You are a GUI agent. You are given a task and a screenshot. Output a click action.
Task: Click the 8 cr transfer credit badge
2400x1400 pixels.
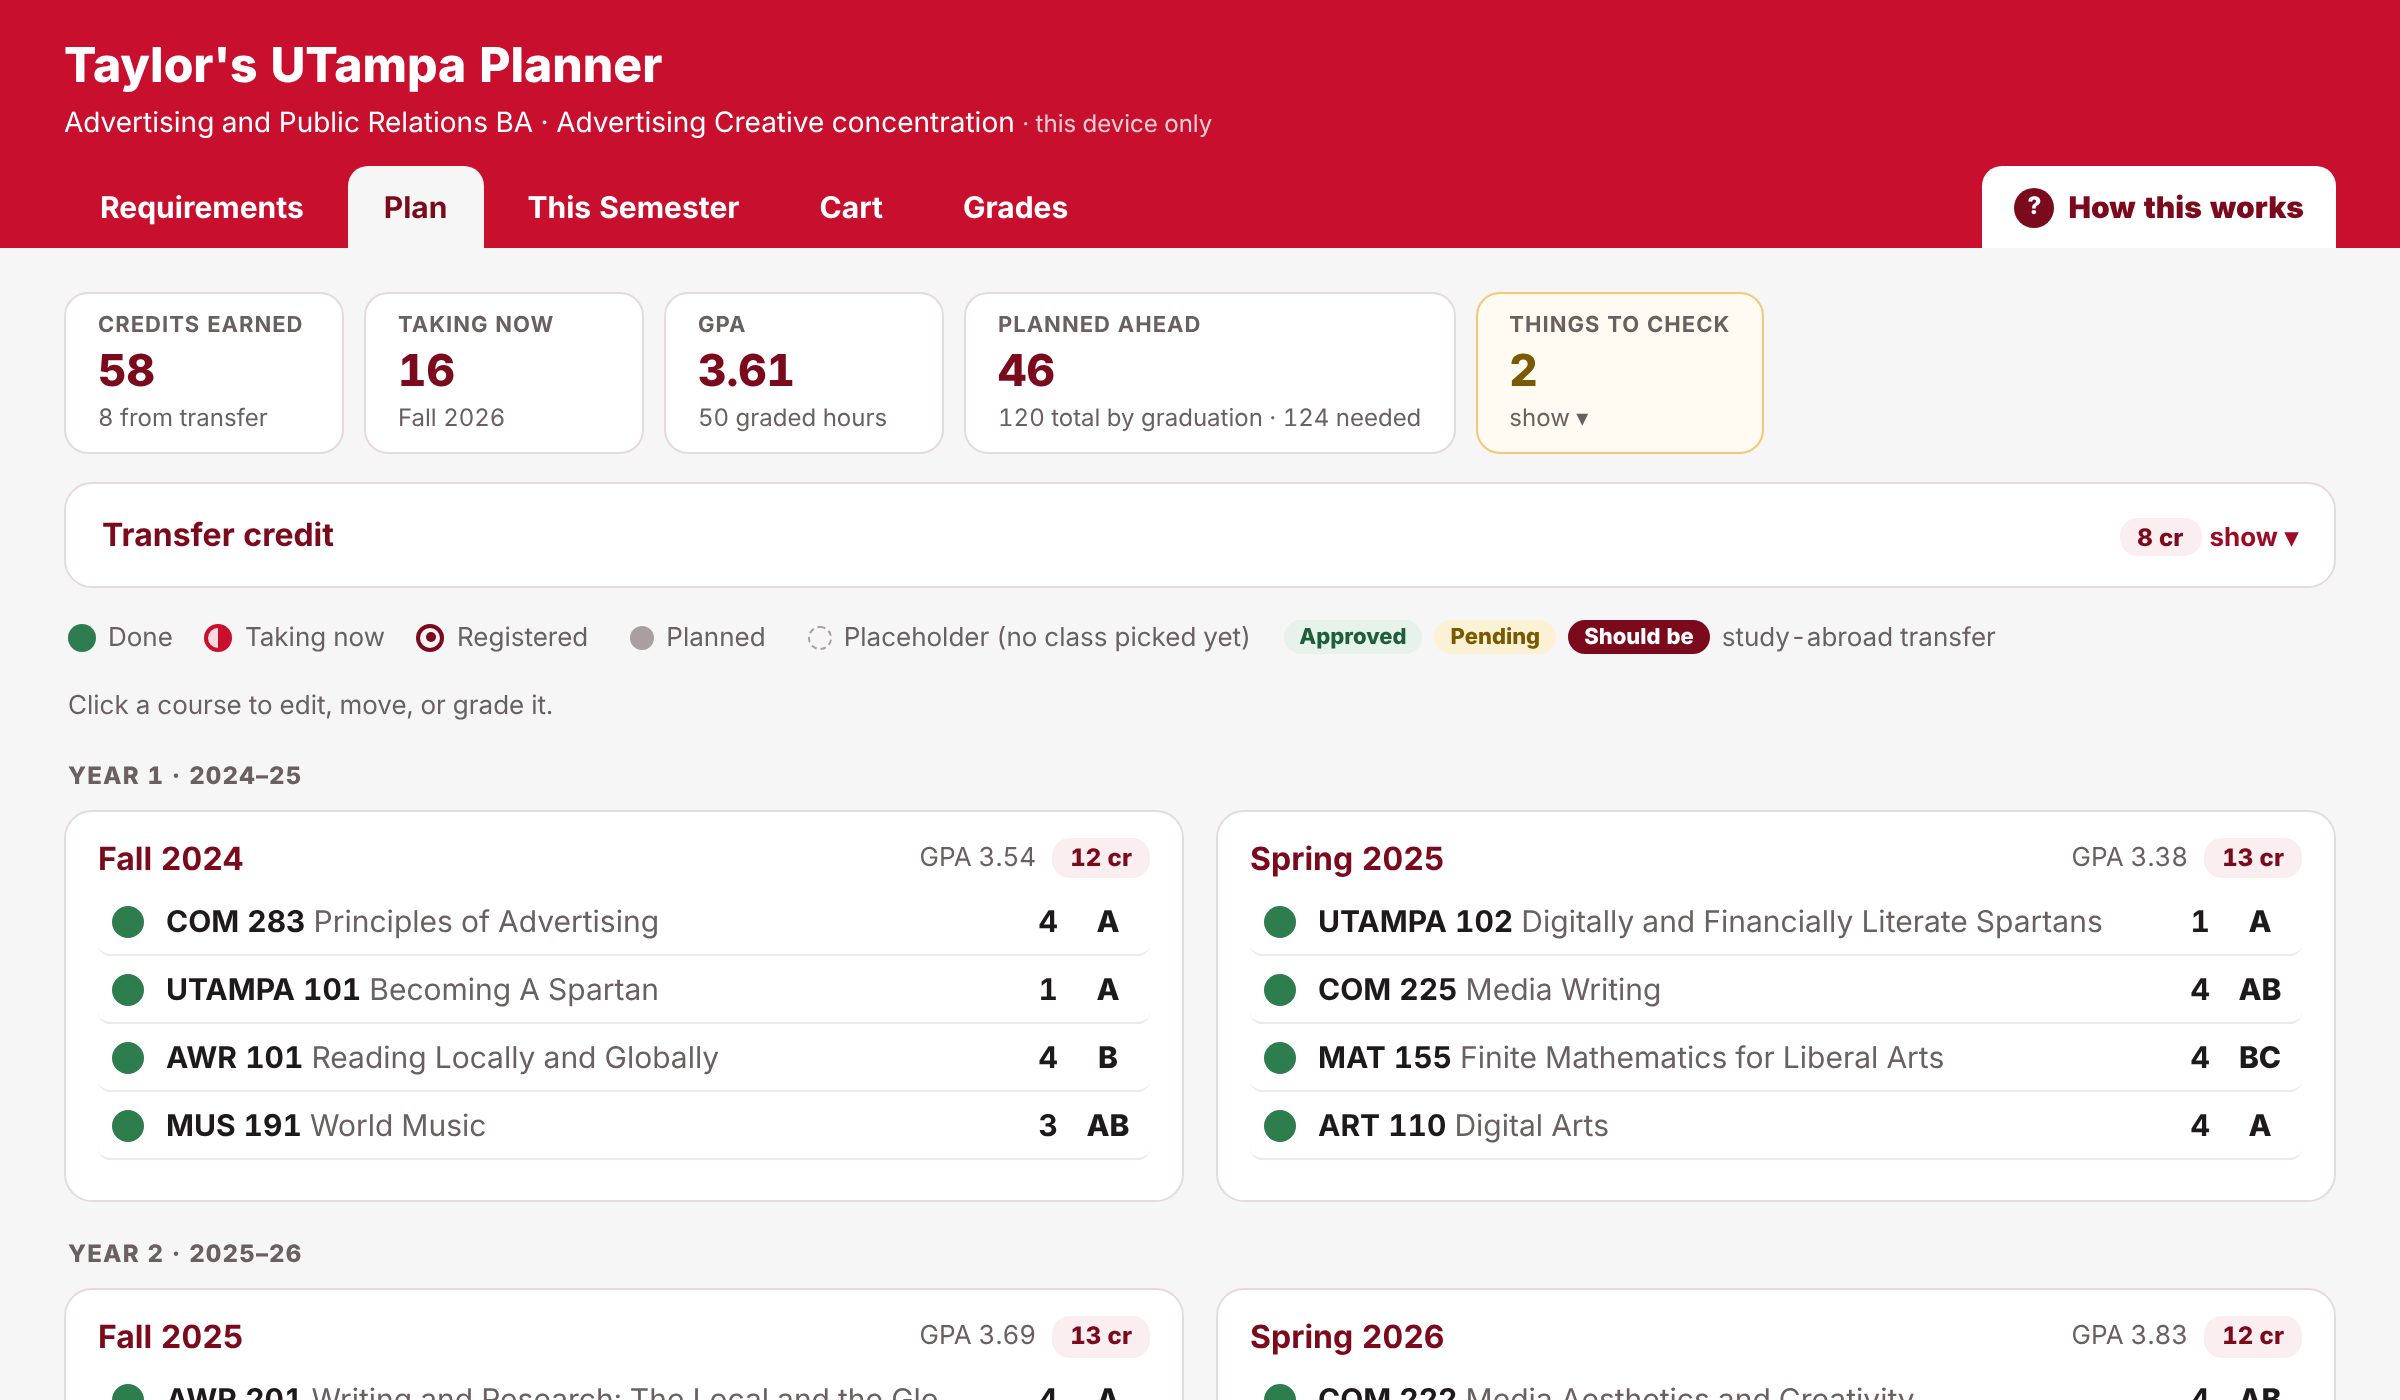click(x=2160, y=537)
